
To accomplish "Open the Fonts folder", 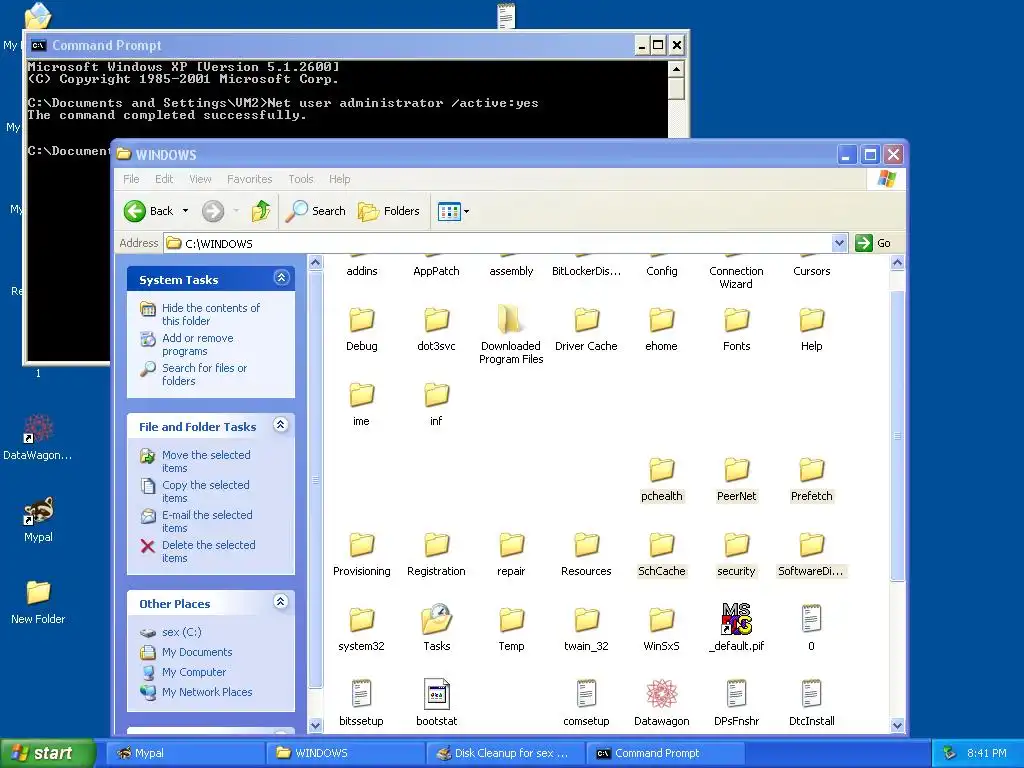I will coord(737,329).
